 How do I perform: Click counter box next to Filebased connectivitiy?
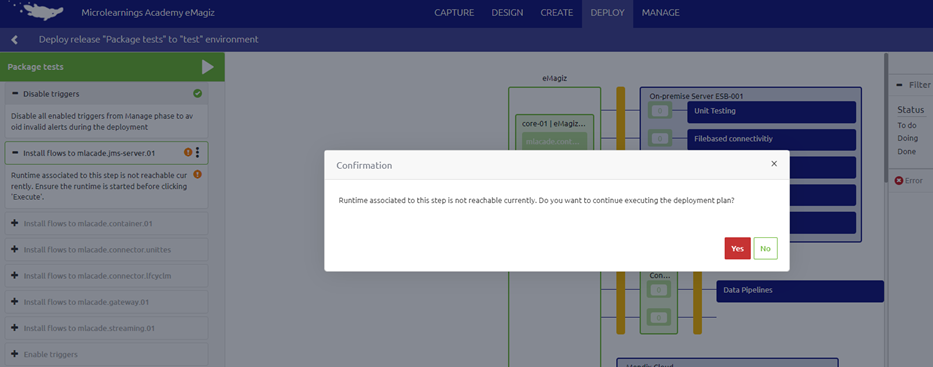pyautogui.click(x=660, y=139)
